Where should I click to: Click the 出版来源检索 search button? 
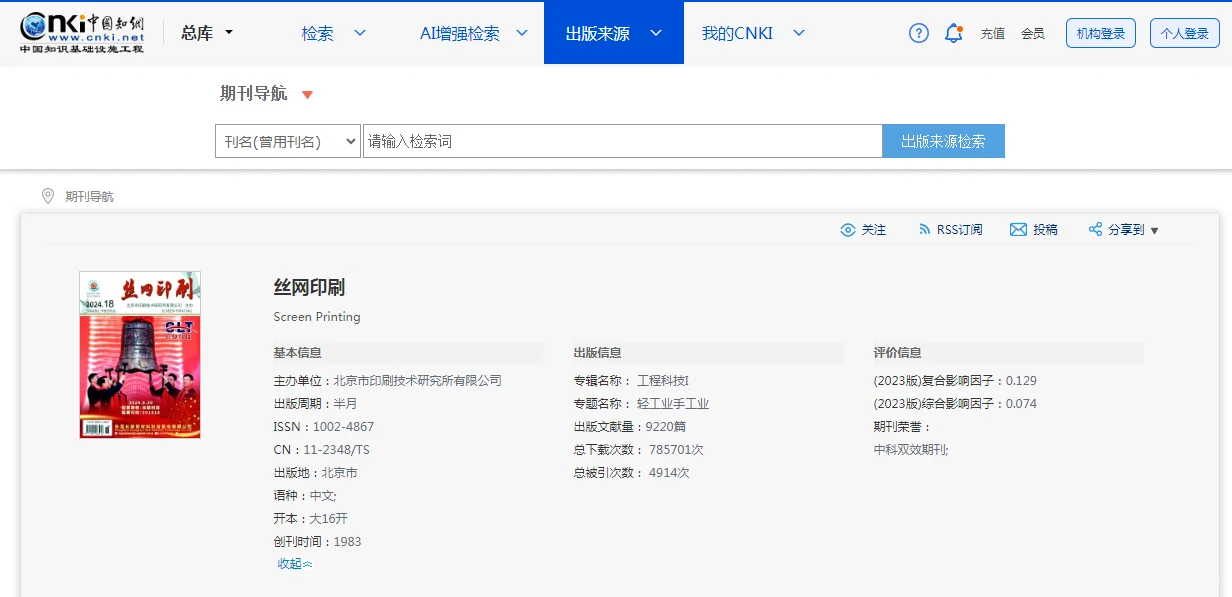(x=943, y=140)
